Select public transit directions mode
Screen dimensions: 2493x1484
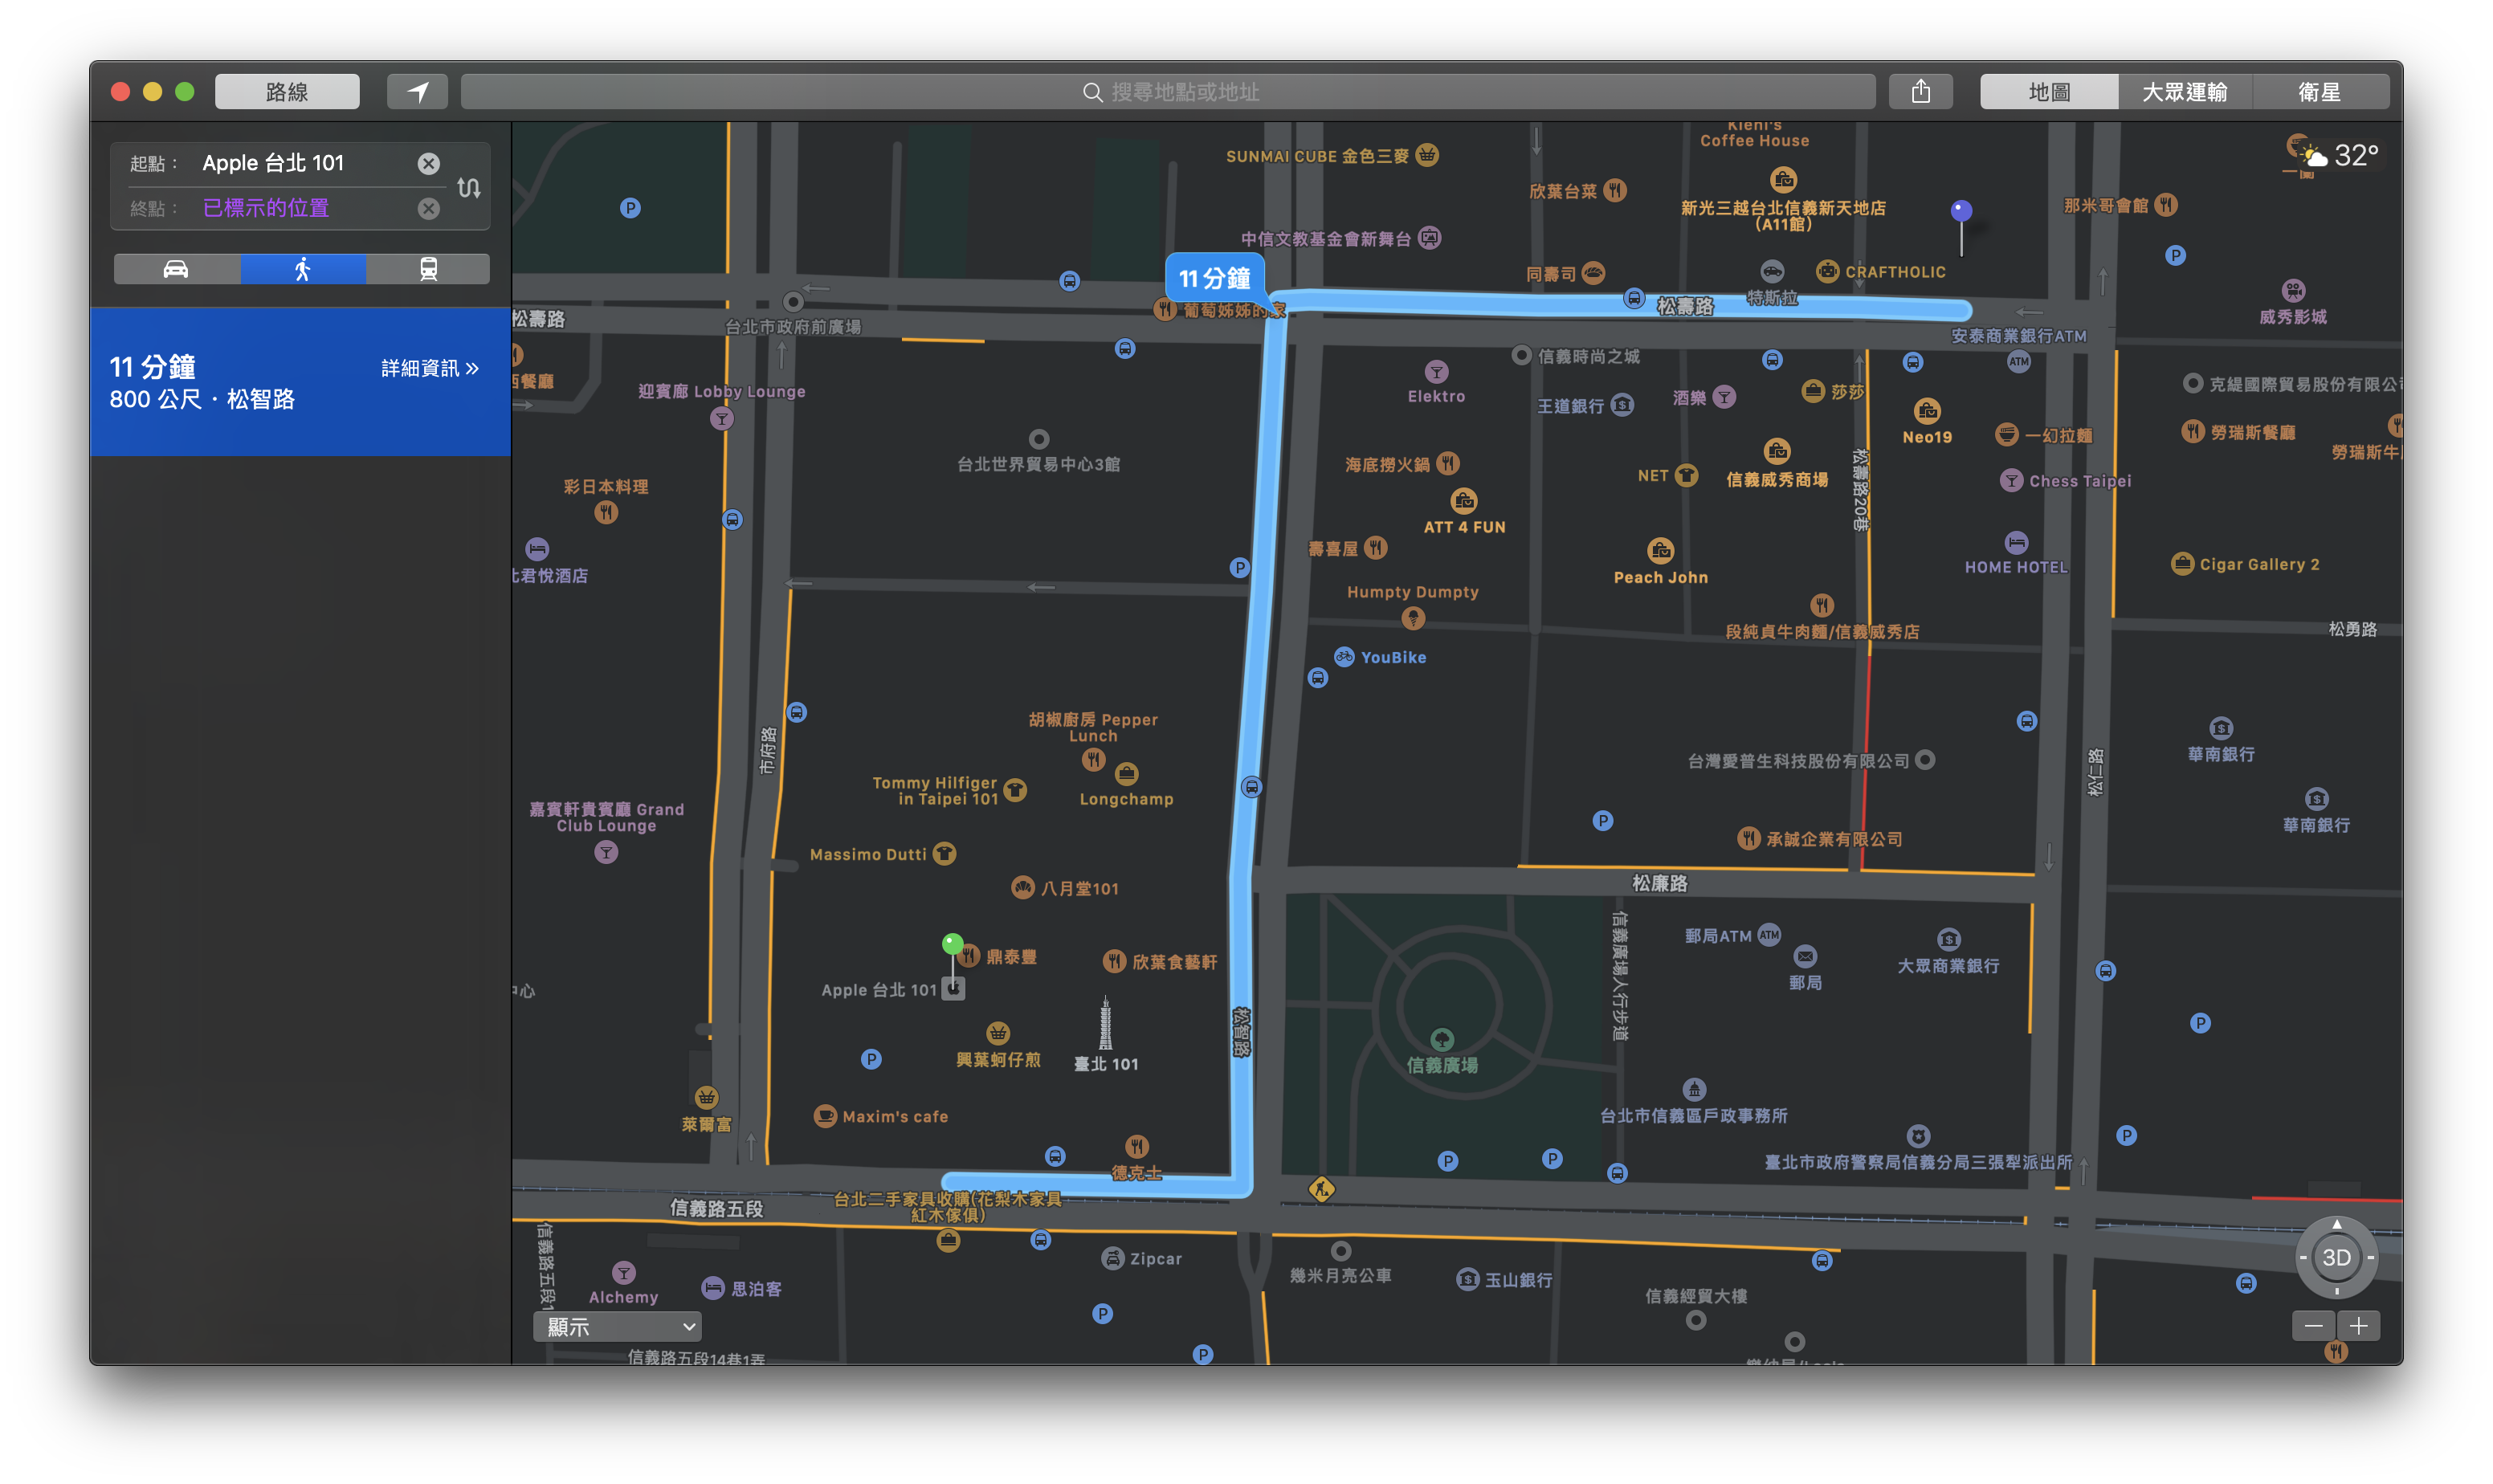428,269
